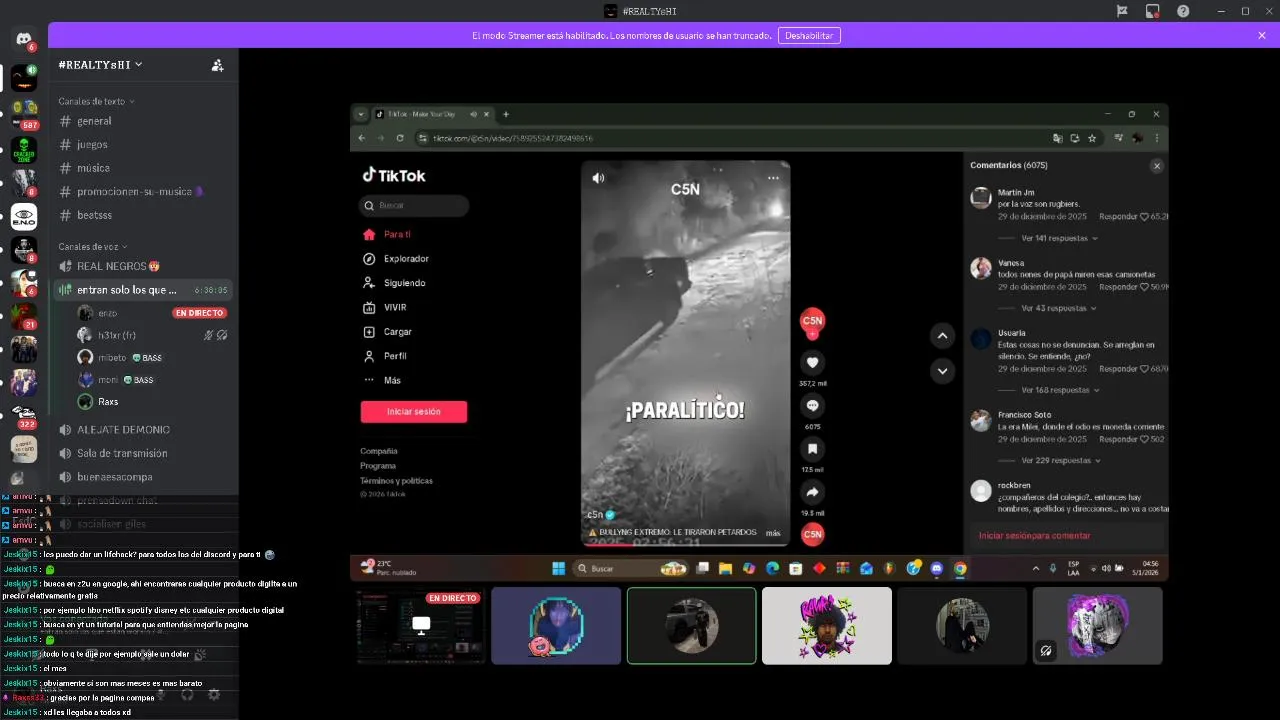Viewport: 1280px width, 720px height.
Task: Expand Ver 229 respuestas replies
Action: (x=1060, y=461)
